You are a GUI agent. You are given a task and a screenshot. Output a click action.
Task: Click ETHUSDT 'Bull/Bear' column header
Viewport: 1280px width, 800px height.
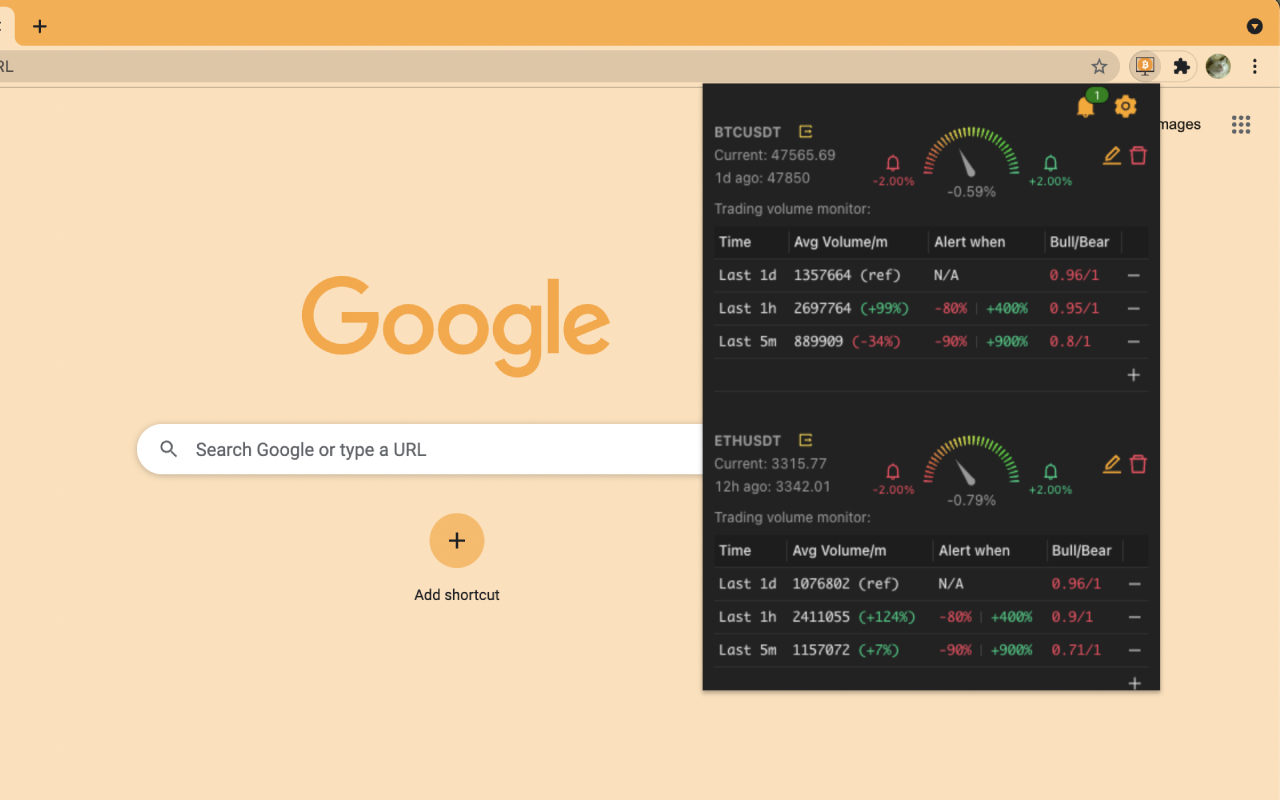click(x=1082, y=550)
